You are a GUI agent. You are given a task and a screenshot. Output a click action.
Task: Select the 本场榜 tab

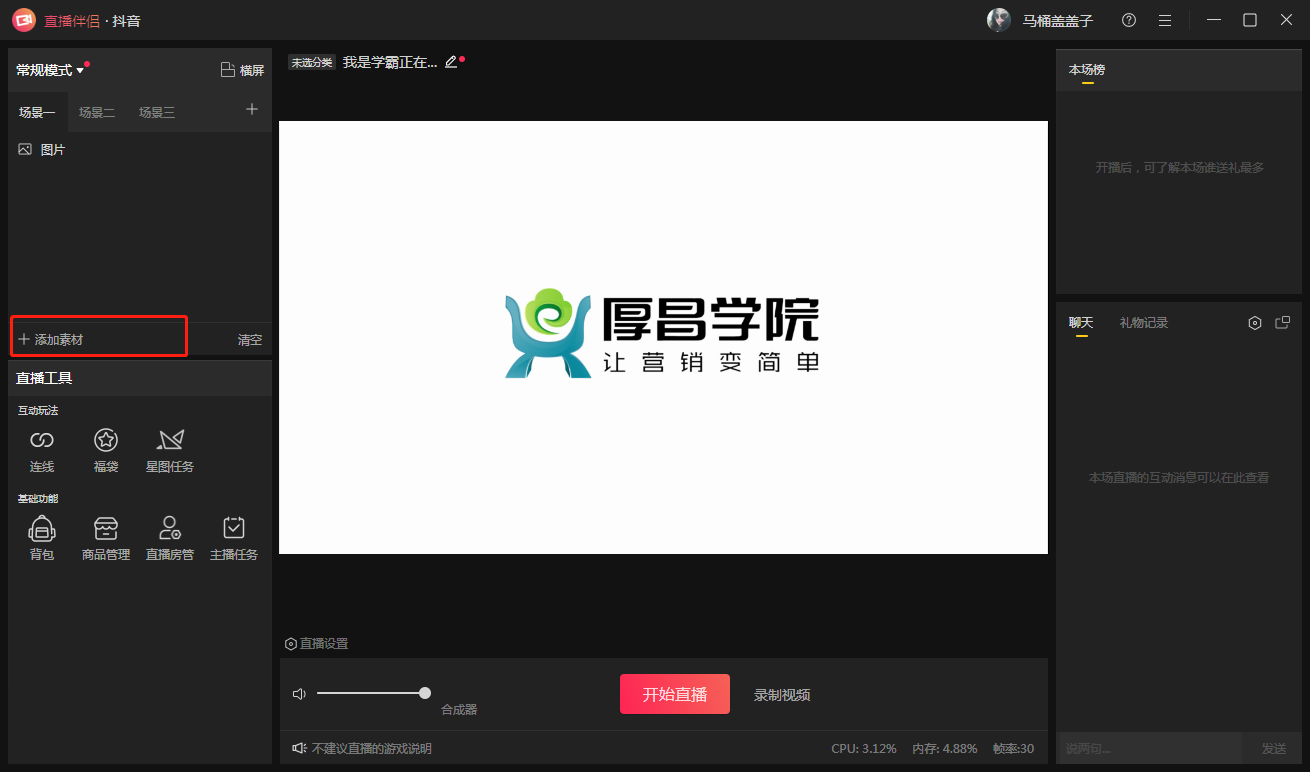(x=1087, y=70)
